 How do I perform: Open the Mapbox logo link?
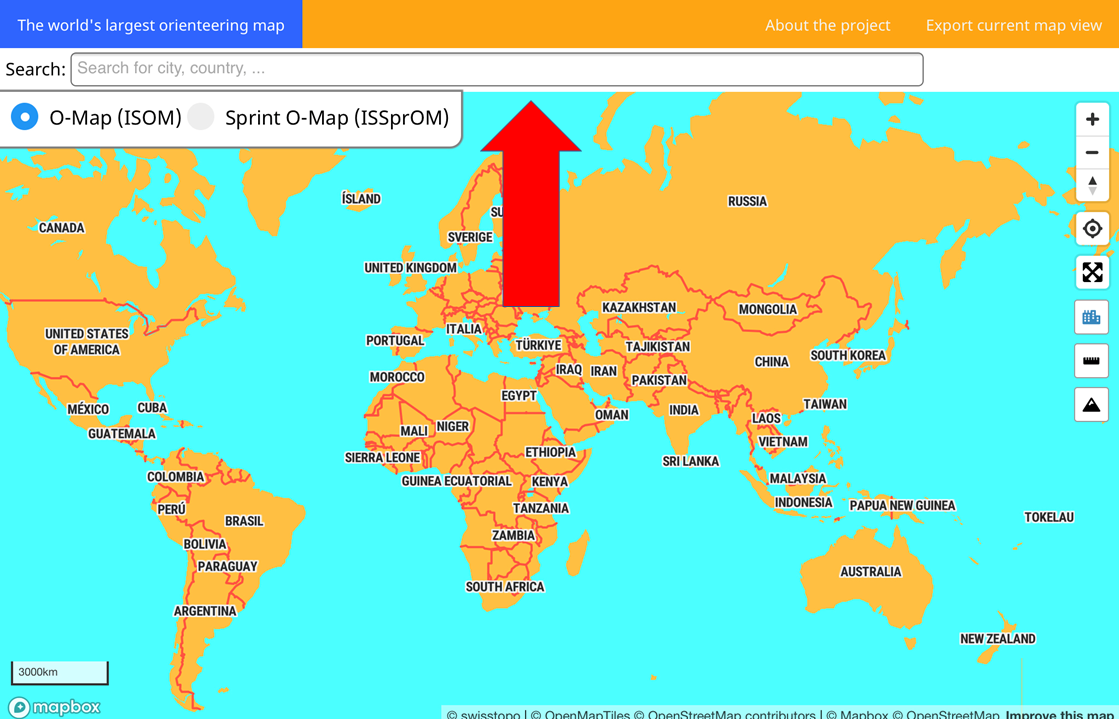[x=55, y=707]
